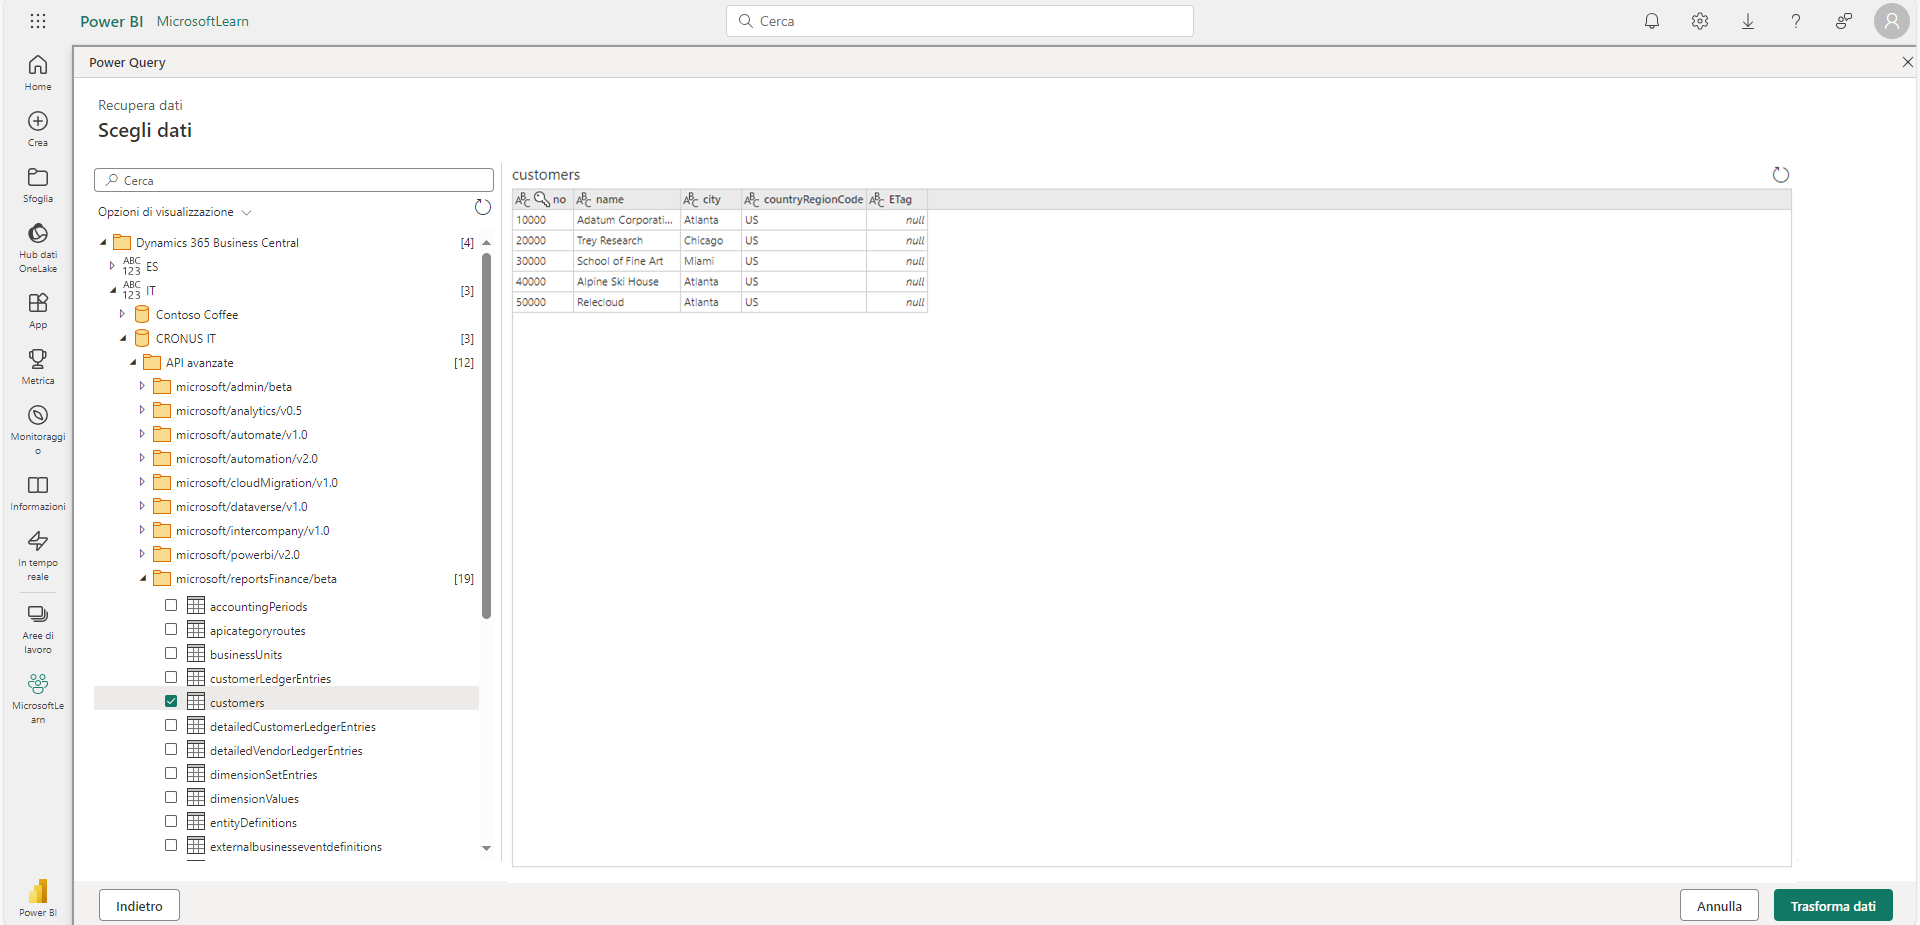Click the 'no' column key icon
The height and width of the screenshot is (925, 1920).
click(541, 199)
